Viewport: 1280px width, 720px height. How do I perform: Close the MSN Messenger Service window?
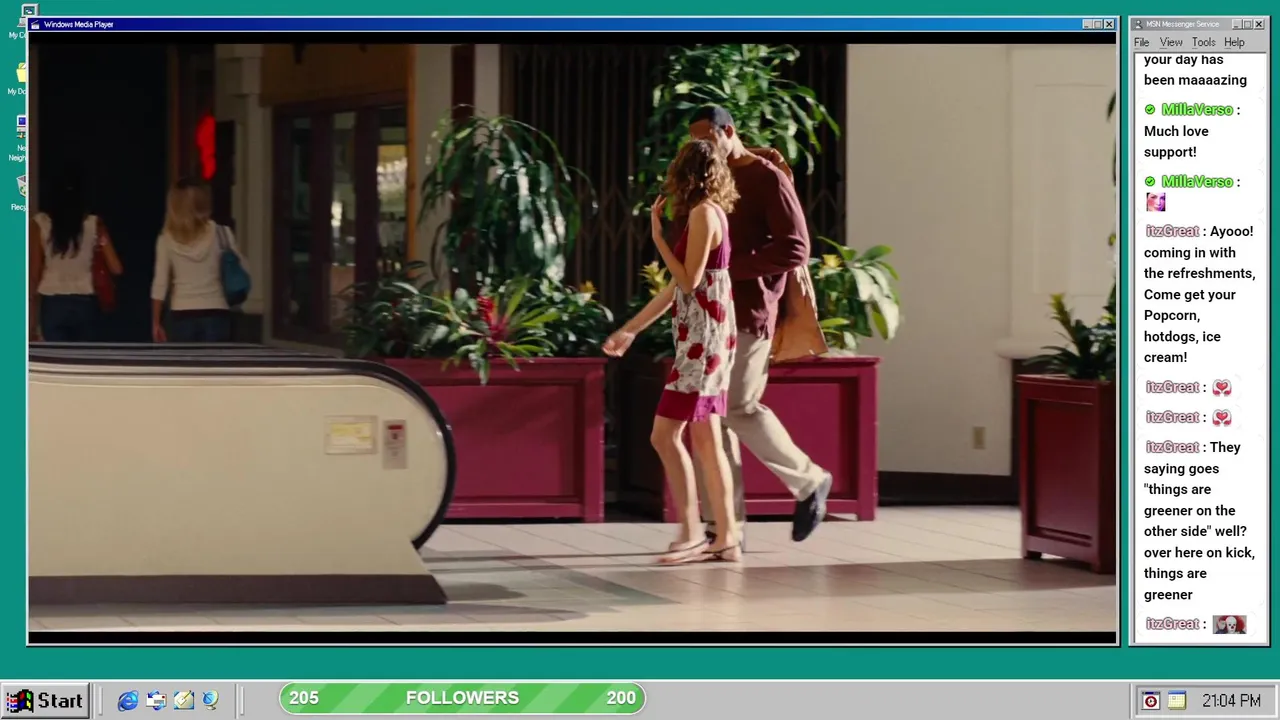(1260, 24)
